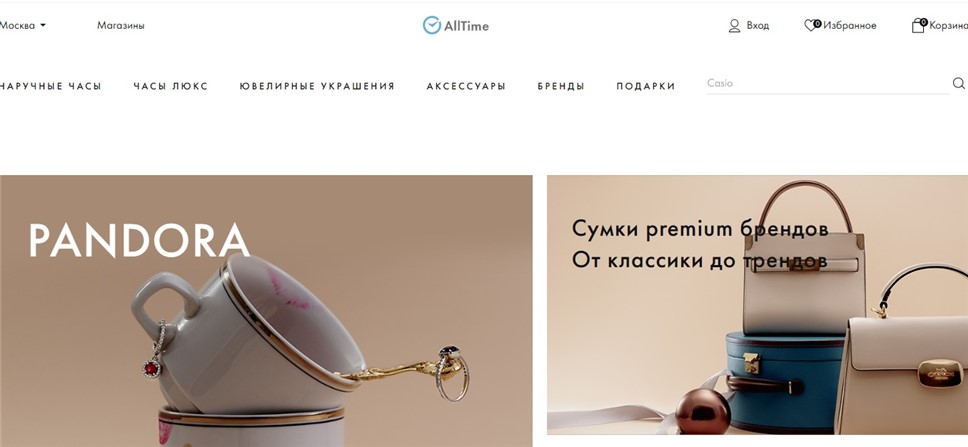Go to the Аксессуары menu
This screenshot has height=447, width=968.
[466, 86]
